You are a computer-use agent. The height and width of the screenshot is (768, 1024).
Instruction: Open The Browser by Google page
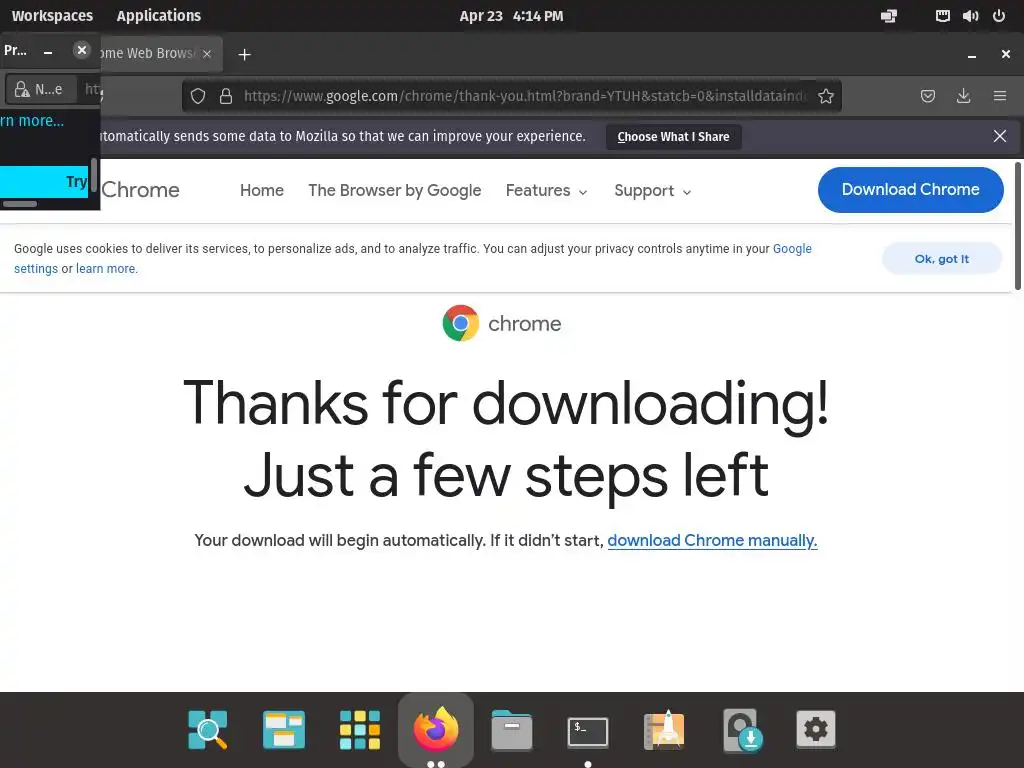[x=394, y=190]
